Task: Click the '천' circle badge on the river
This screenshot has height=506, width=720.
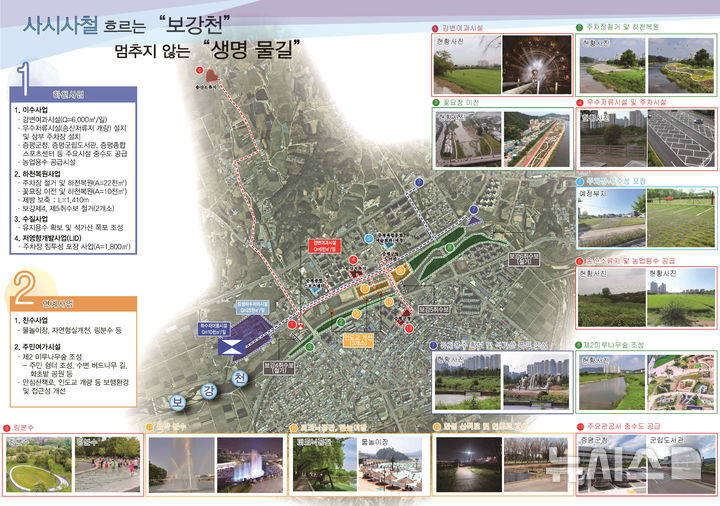Action: (x=239, y=378)
